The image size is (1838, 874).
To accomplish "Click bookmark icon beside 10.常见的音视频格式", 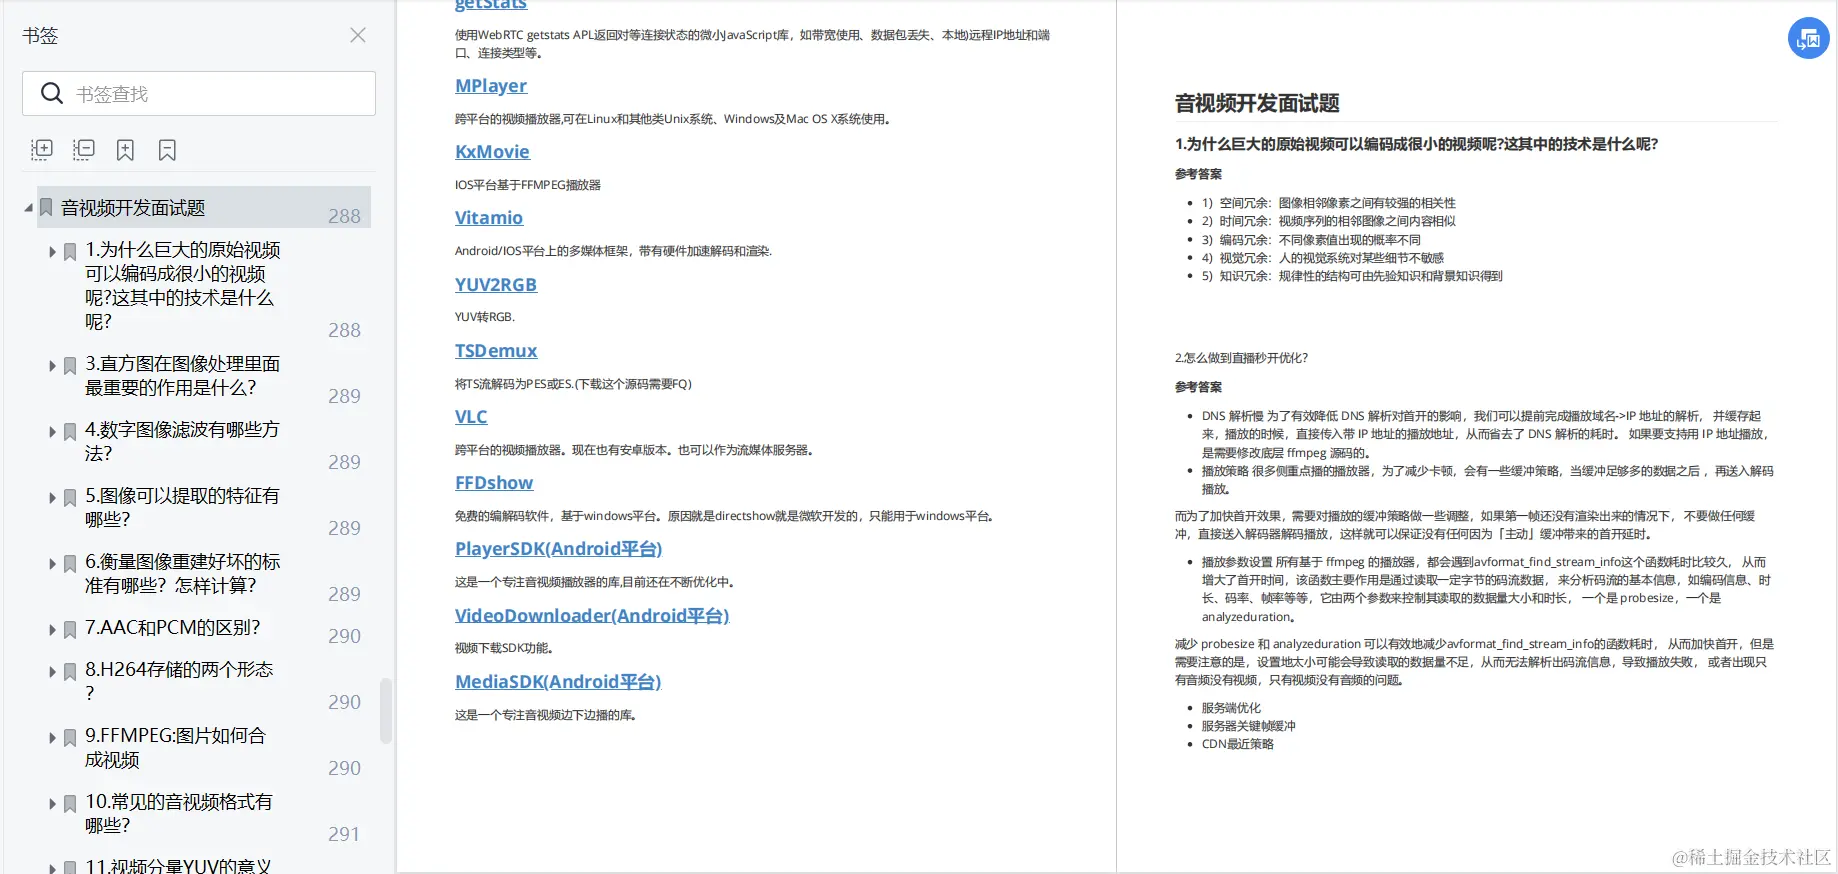I will 70,804.
